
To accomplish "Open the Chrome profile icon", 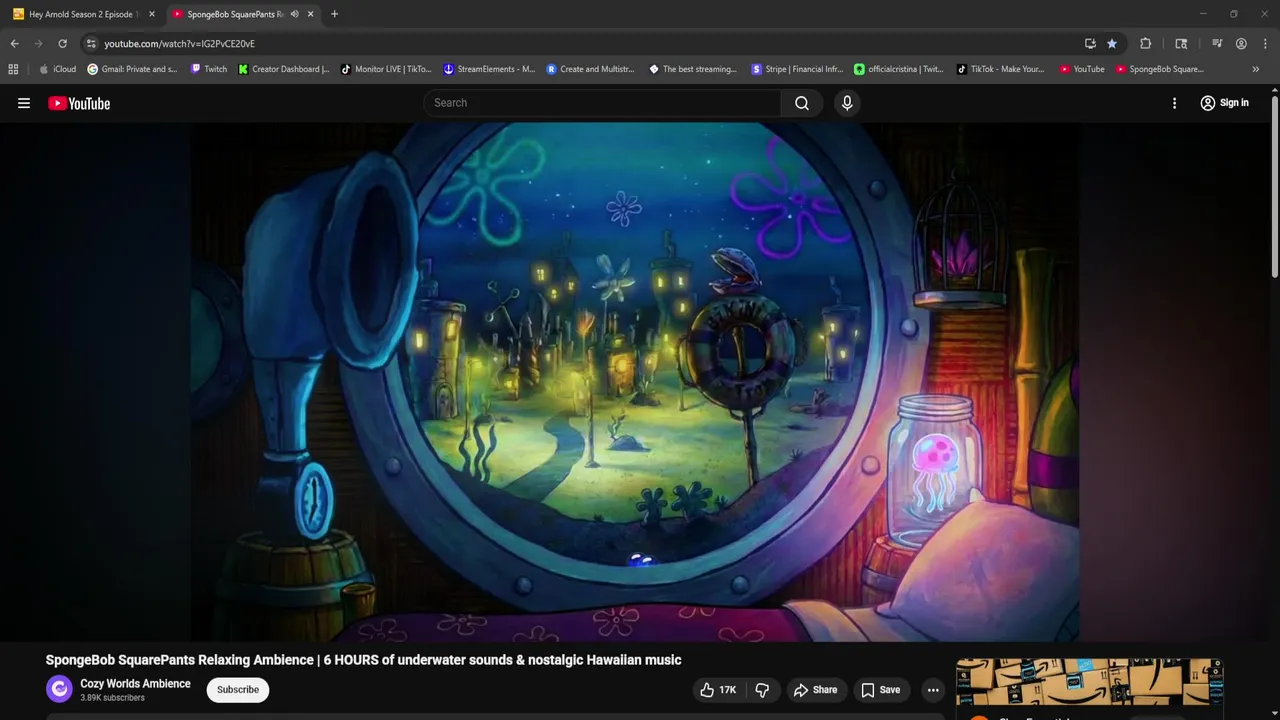I will (x=1241, y=44).
